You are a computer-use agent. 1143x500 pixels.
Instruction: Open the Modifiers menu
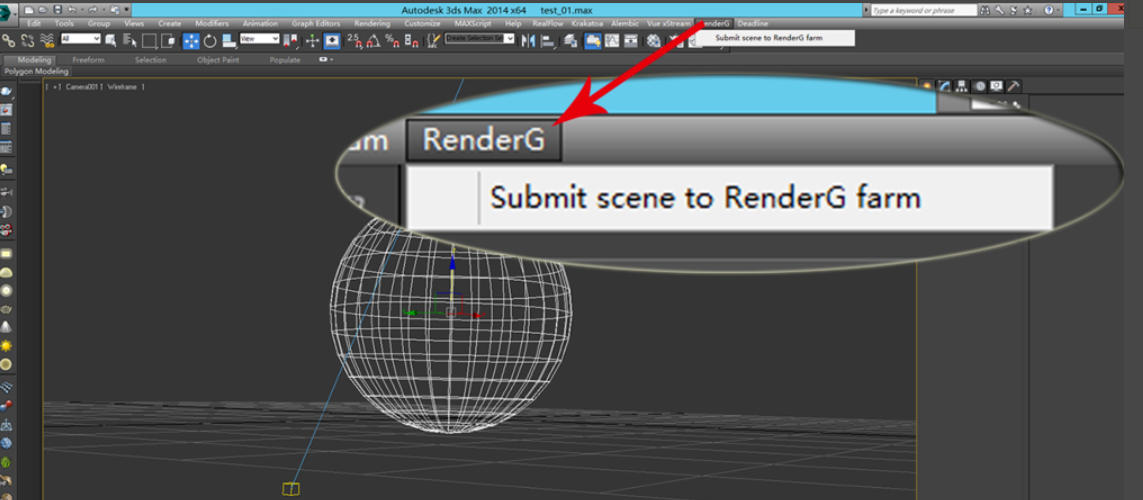coord(212,23)
